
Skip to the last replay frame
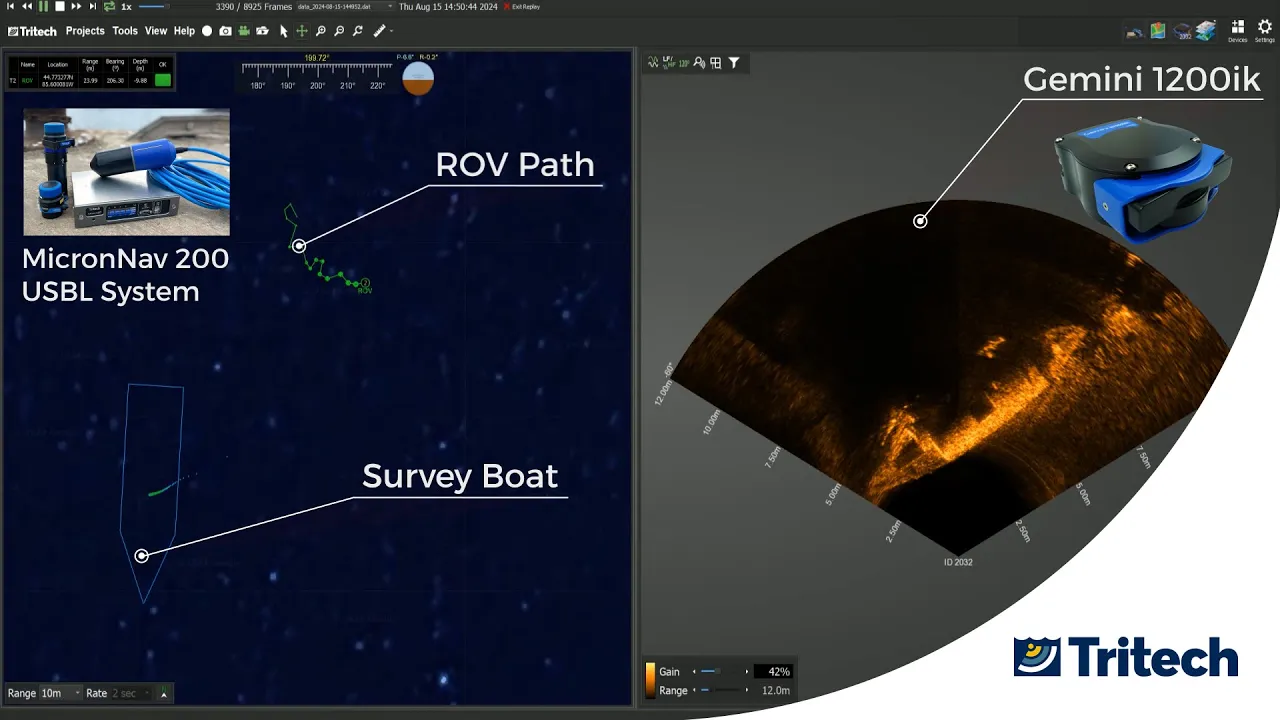tap(93, 6)
